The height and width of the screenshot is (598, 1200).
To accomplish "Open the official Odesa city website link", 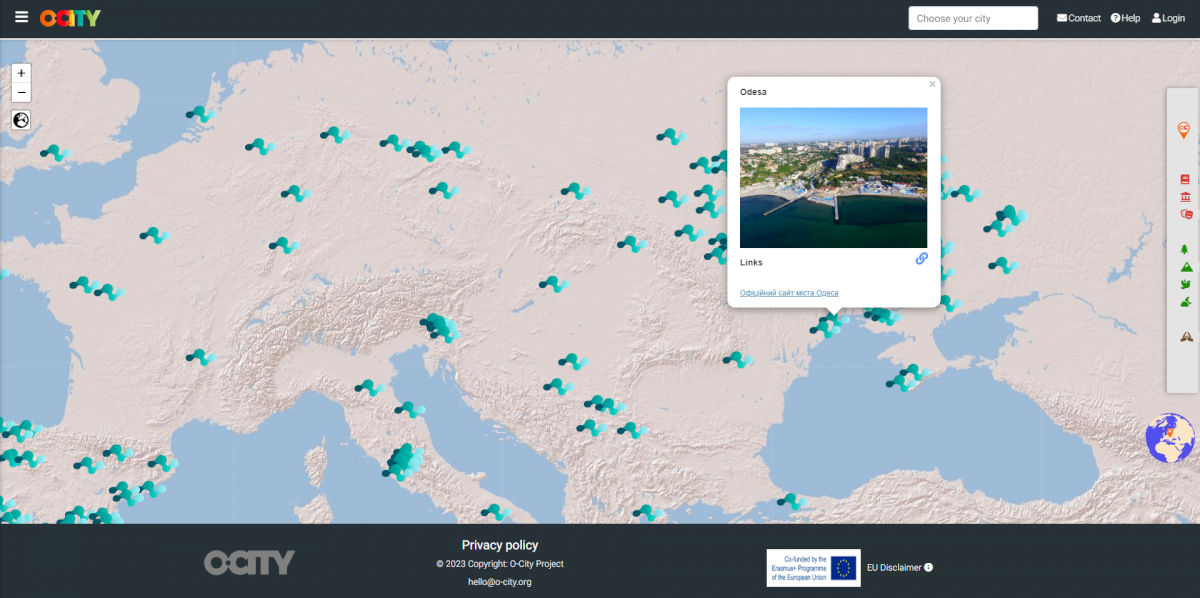I will tap(789, 293).
